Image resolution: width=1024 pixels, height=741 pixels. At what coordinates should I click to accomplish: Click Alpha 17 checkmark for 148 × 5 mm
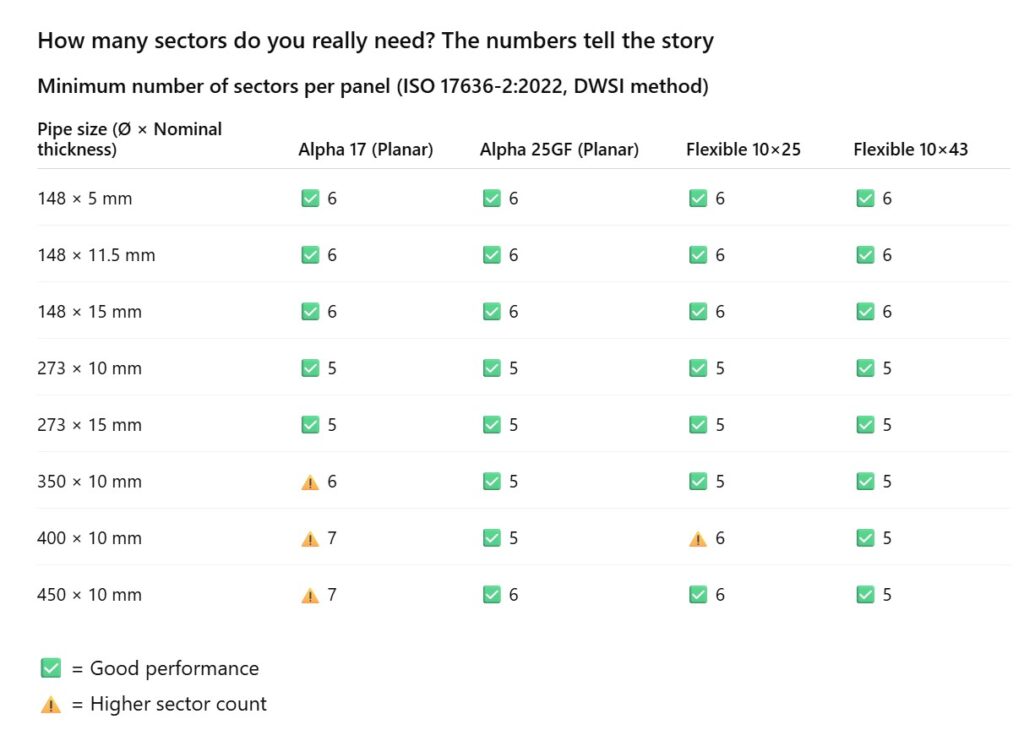click(x=310, y=199)
